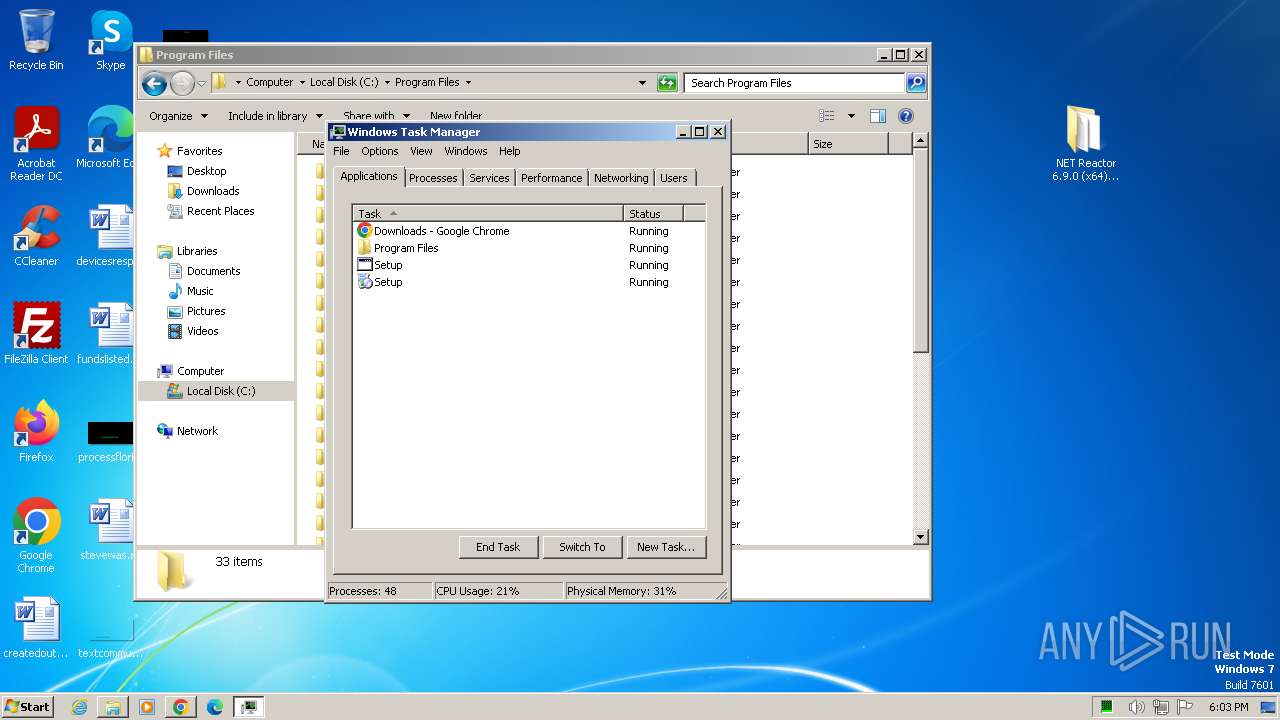Open the address bar history dropdown
This screenshot has height=720, width=1280.
(x=642, y=83)
